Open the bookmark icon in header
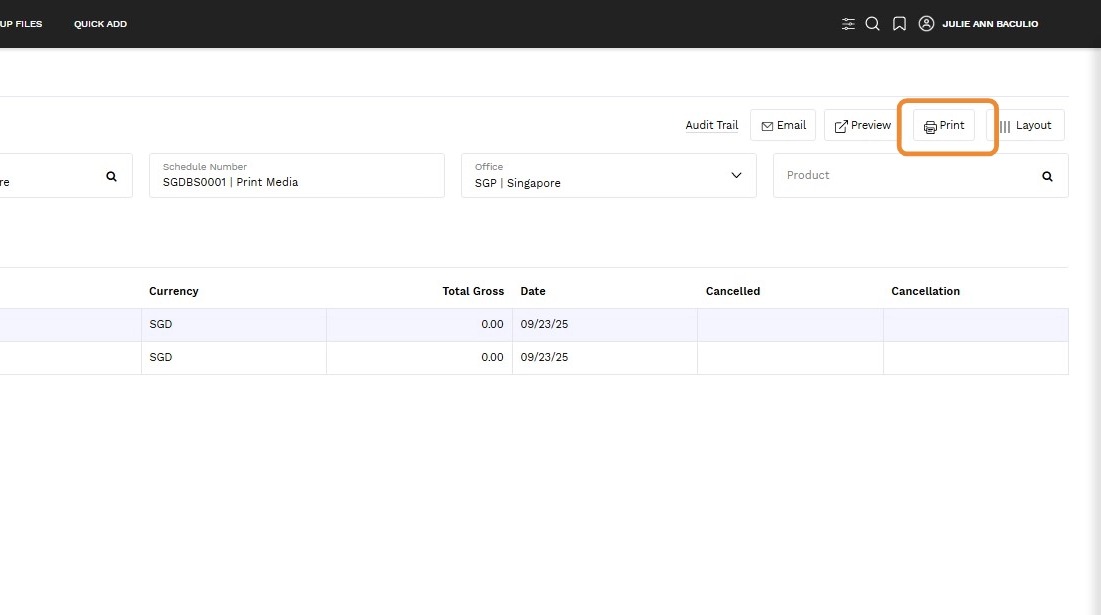The height and width of the screenshot is (615, 1101). point(899,24)
